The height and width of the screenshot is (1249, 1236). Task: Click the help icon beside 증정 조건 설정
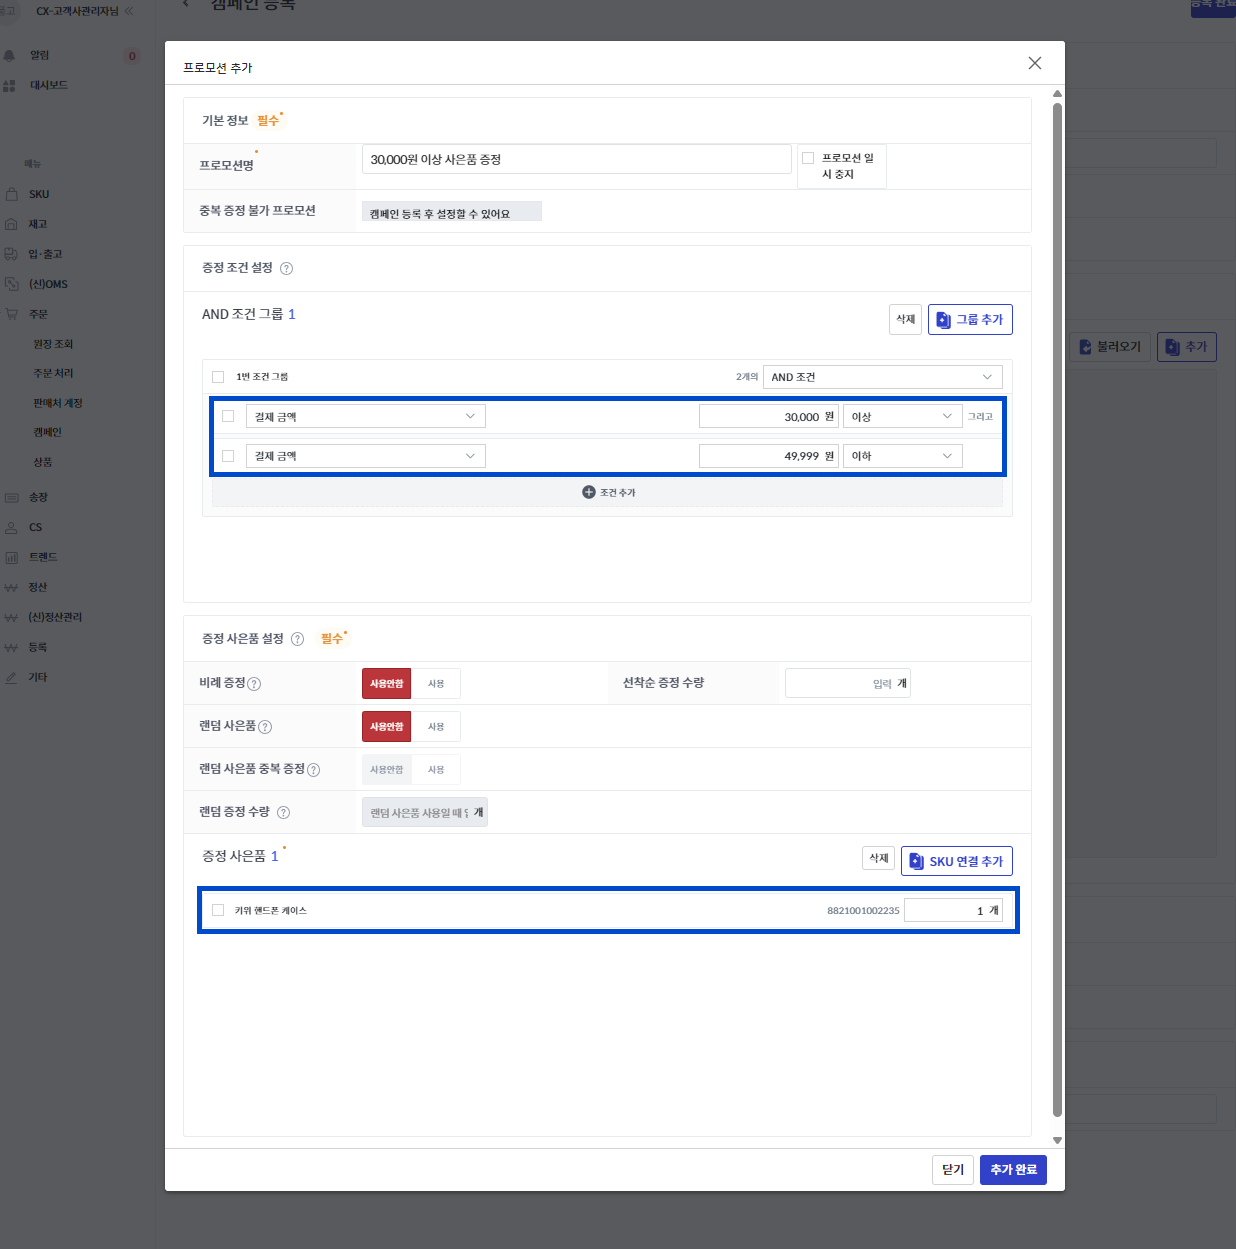coord(287,269)
